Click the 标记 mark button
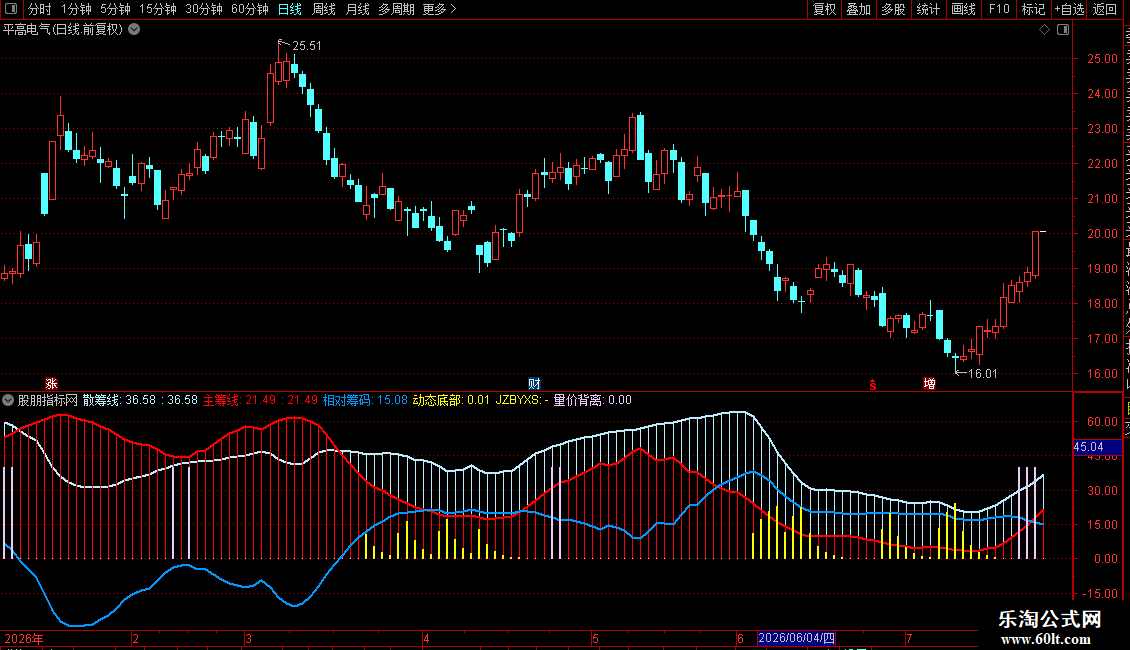 click(x=1033, y=9)
